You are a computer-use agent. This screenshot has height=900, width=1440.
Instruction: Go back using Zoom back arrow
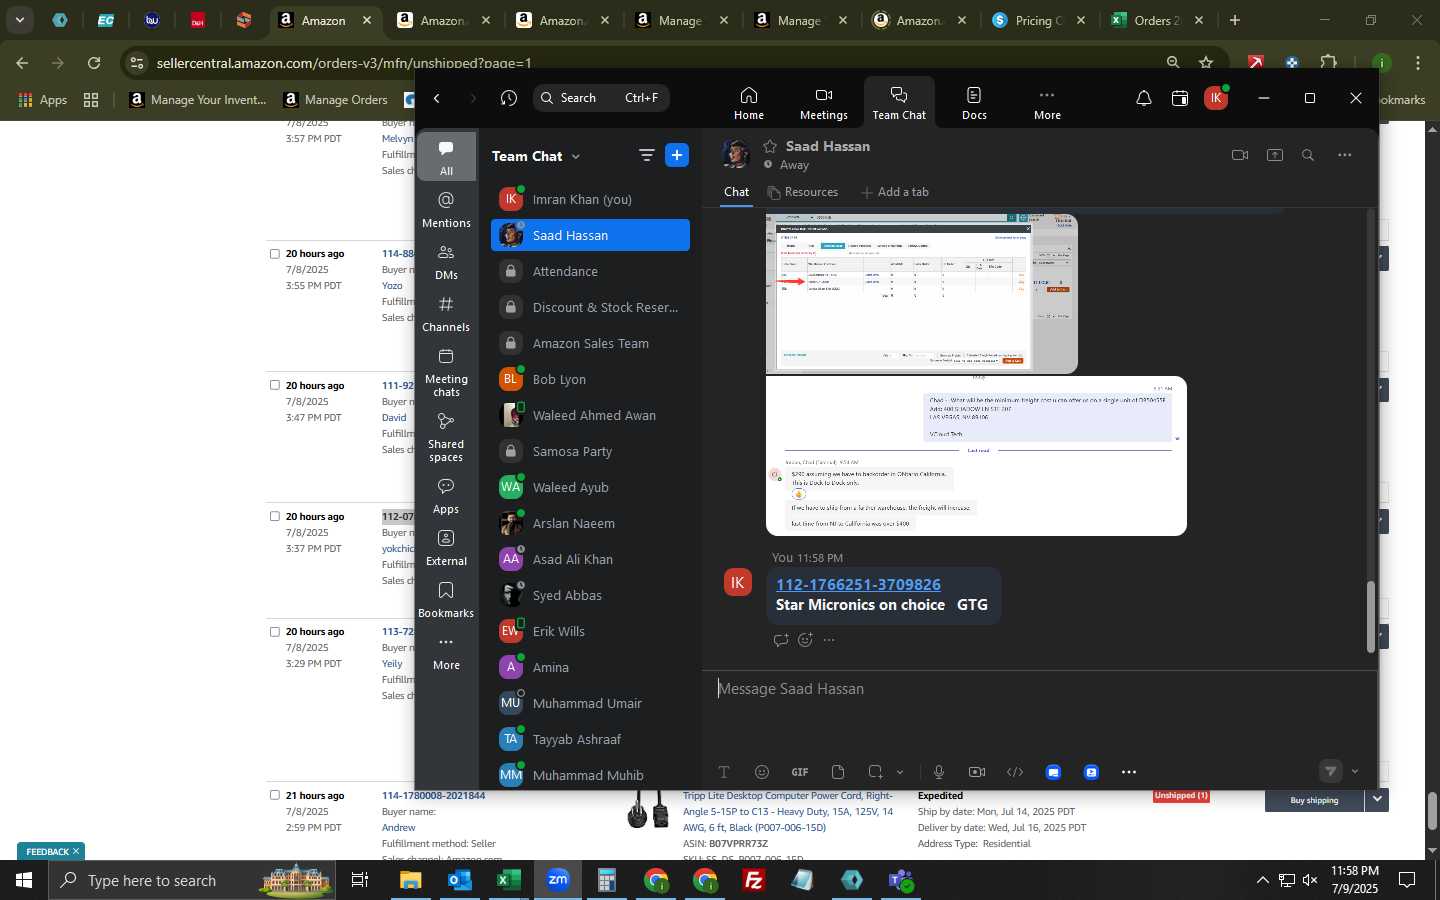pyautogui.click(x=437, y=98)
